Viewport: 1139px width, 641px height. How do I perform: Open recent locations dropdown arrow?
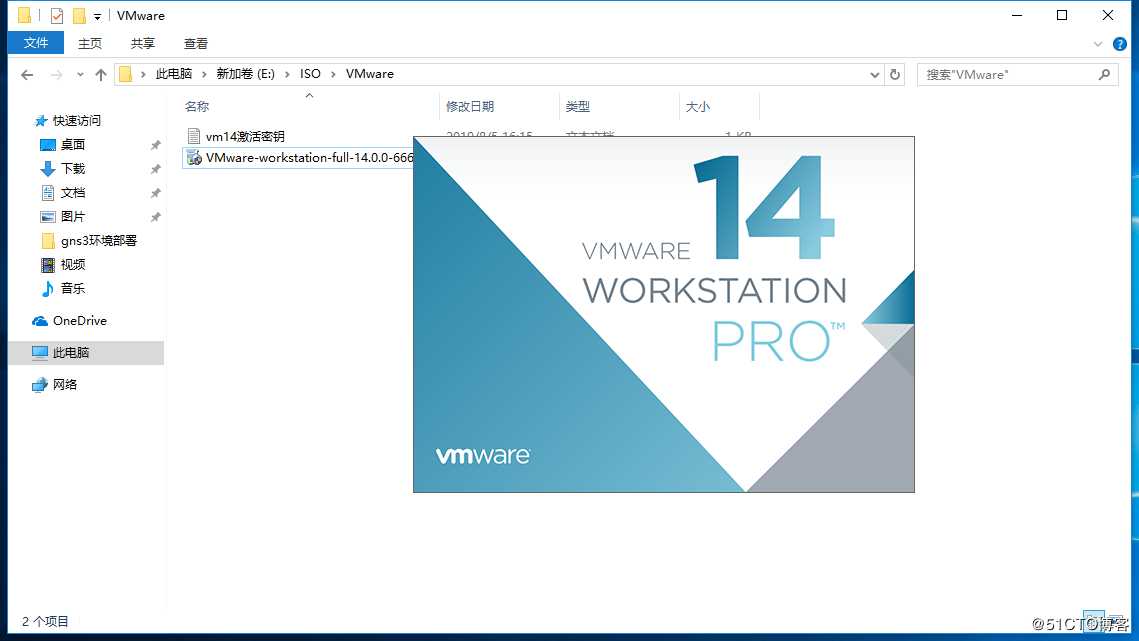[80, 74]
